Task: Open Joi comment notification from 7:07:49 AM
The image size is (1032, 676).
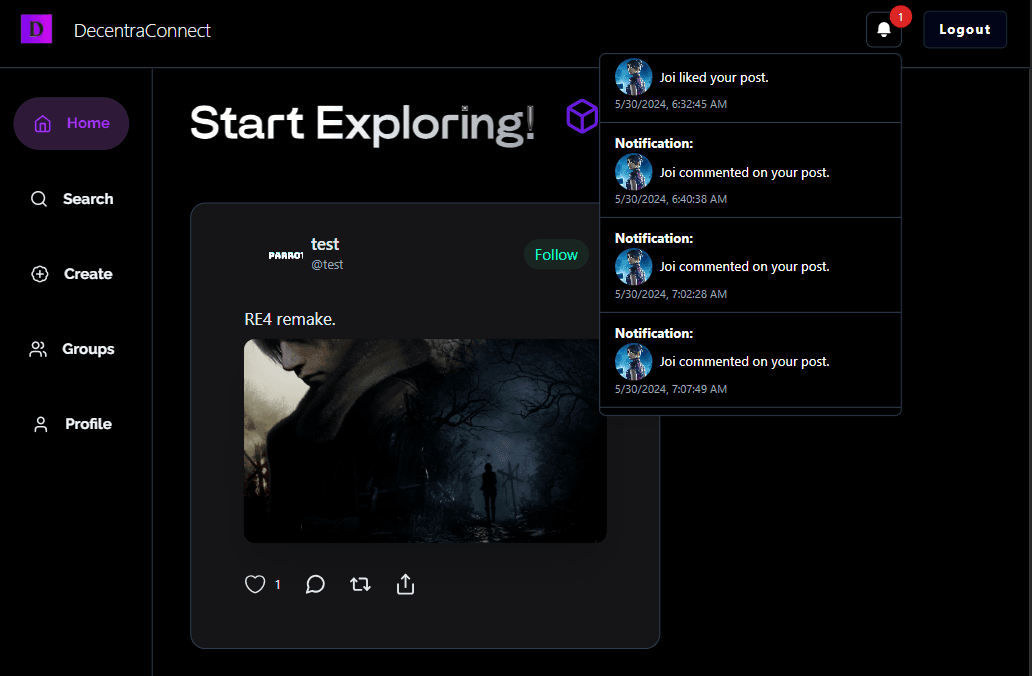Action: tap(750, 360)
